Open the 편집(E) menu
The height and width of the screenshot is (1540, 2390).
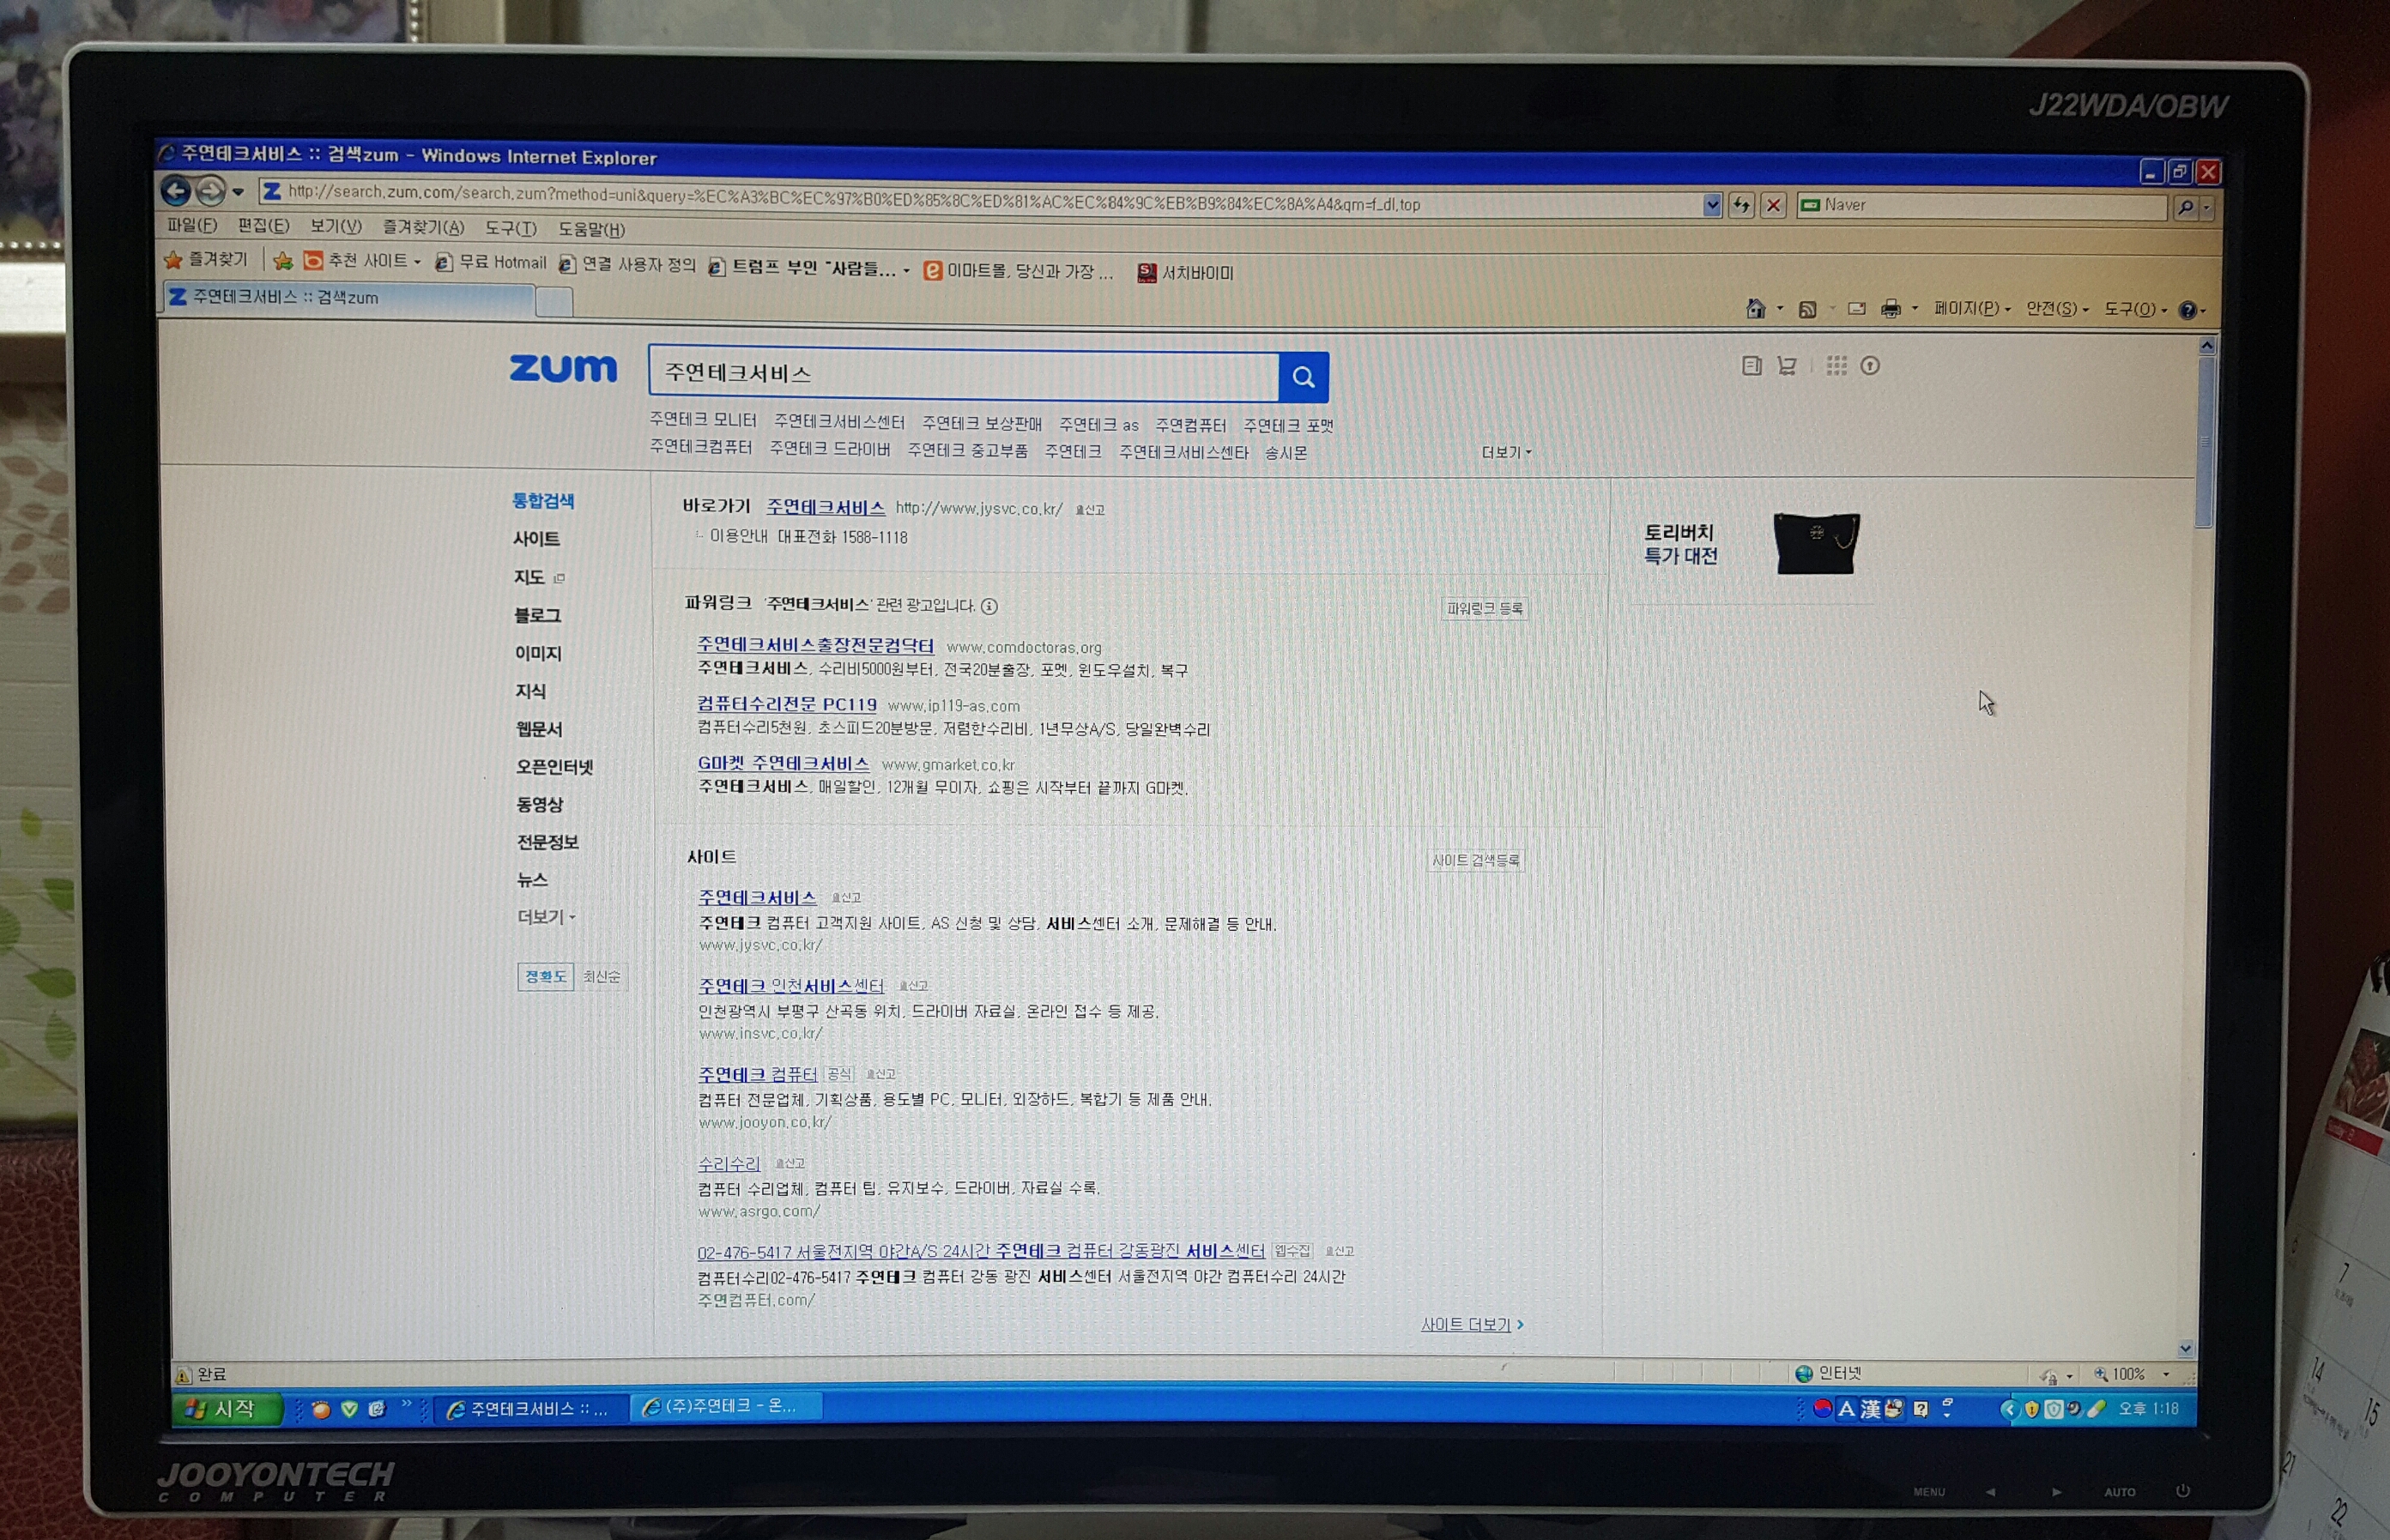[263, 226]
